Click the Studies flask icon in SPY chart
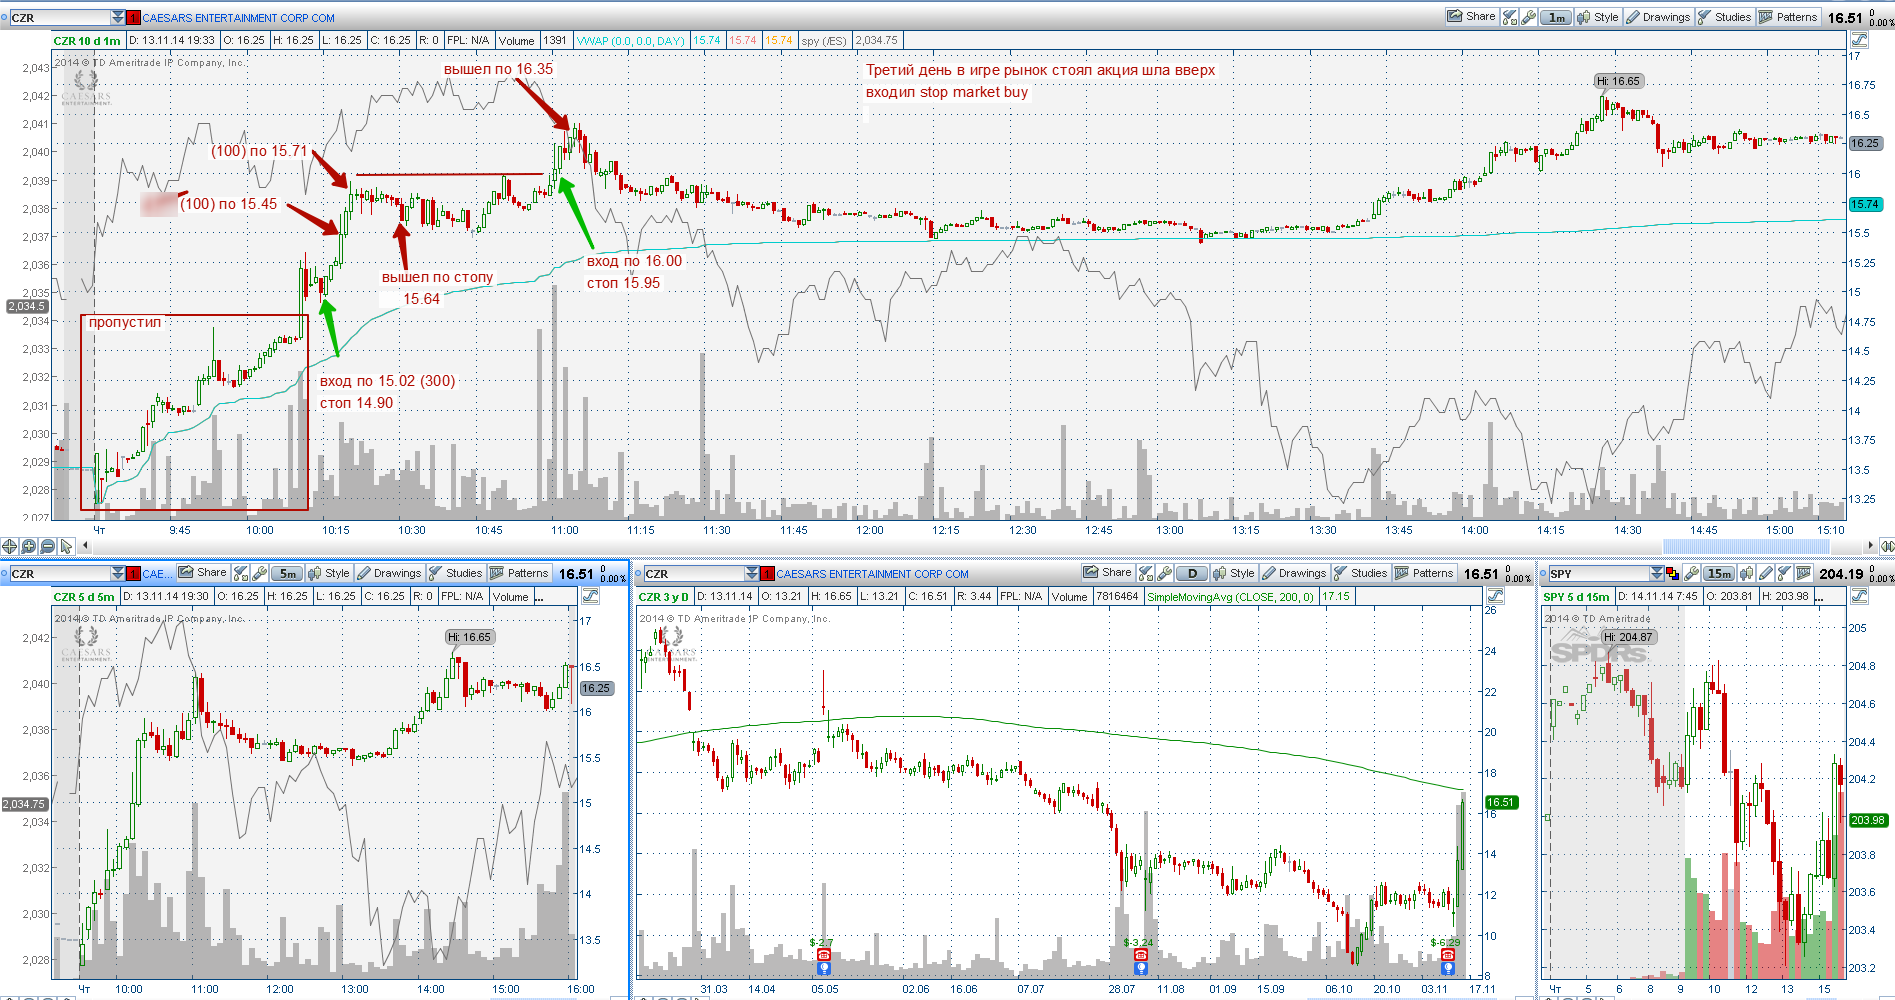Screen dimensions: 1895x1000 1784,573
